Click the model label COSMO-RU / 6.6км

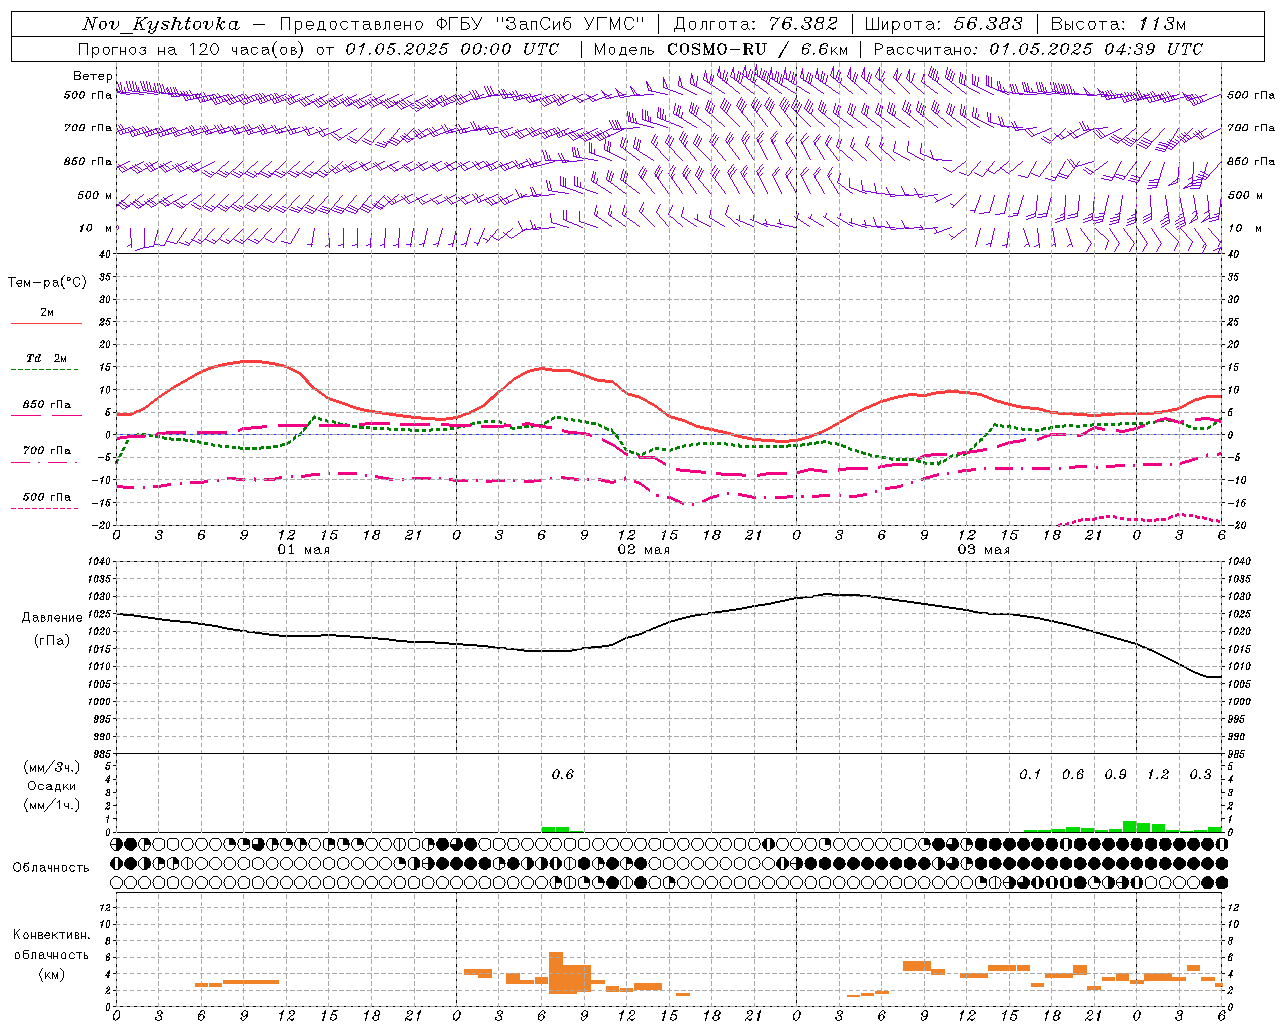758,49
